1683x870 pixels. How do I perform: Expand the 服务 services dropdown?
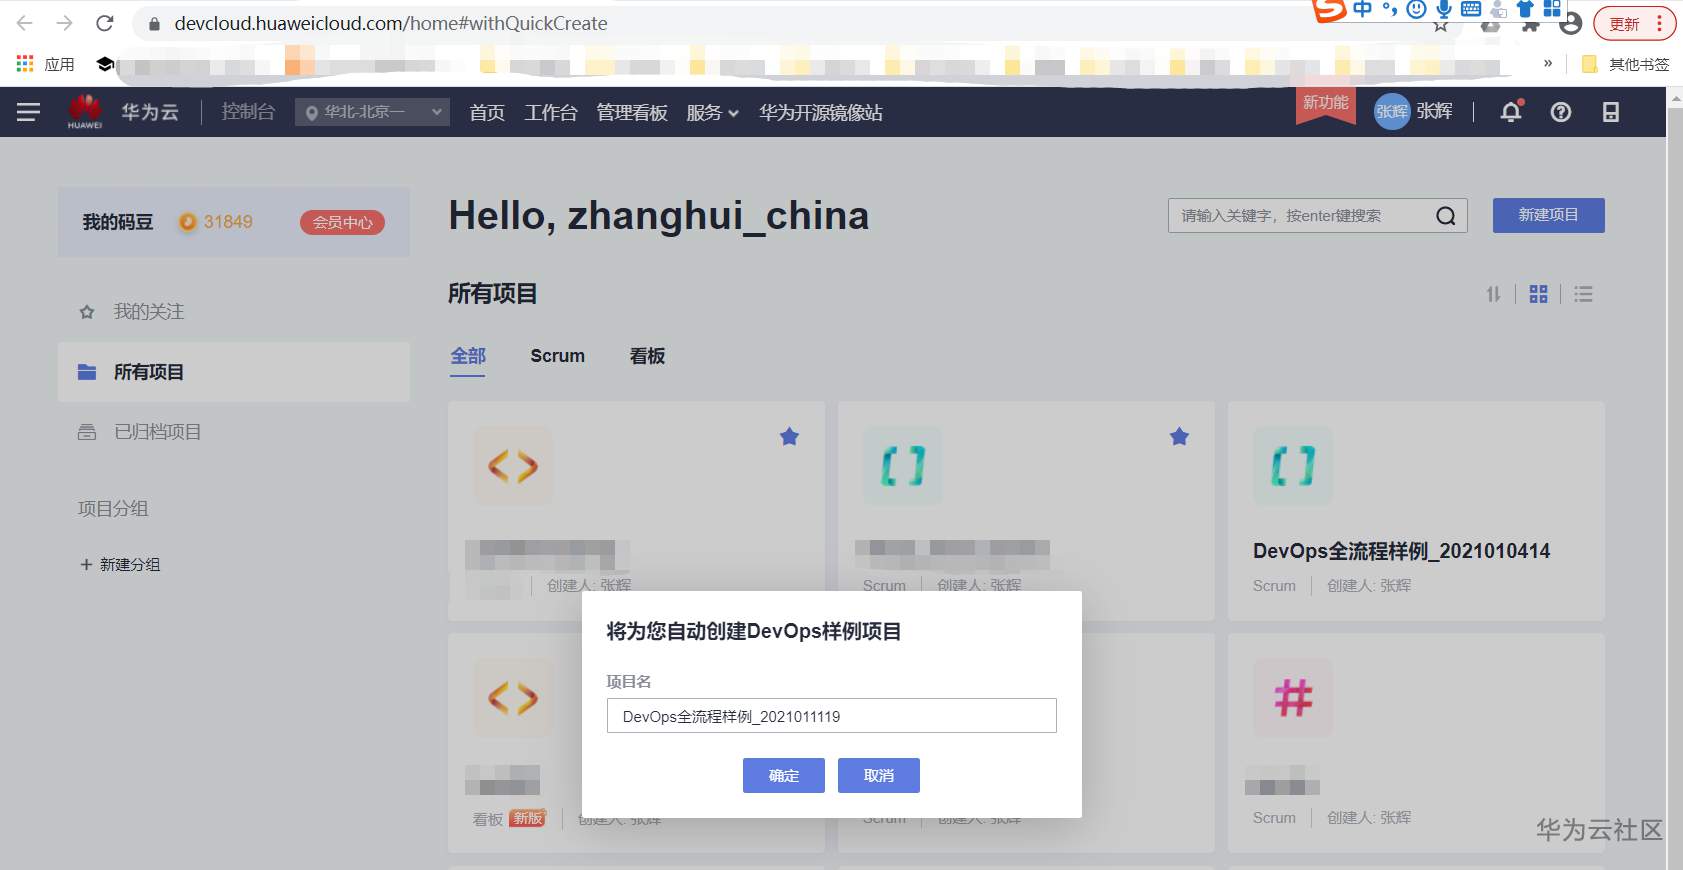[713, 113]
